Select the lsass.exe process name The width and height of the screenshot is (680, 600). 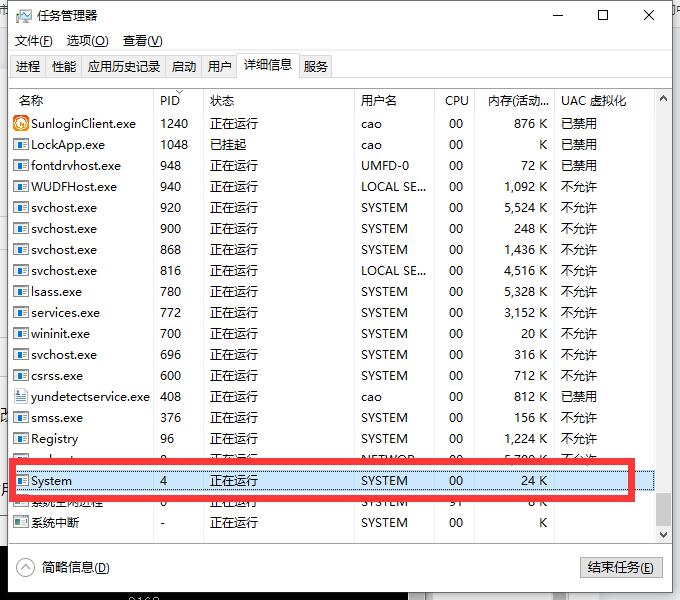tap(56, 291)
